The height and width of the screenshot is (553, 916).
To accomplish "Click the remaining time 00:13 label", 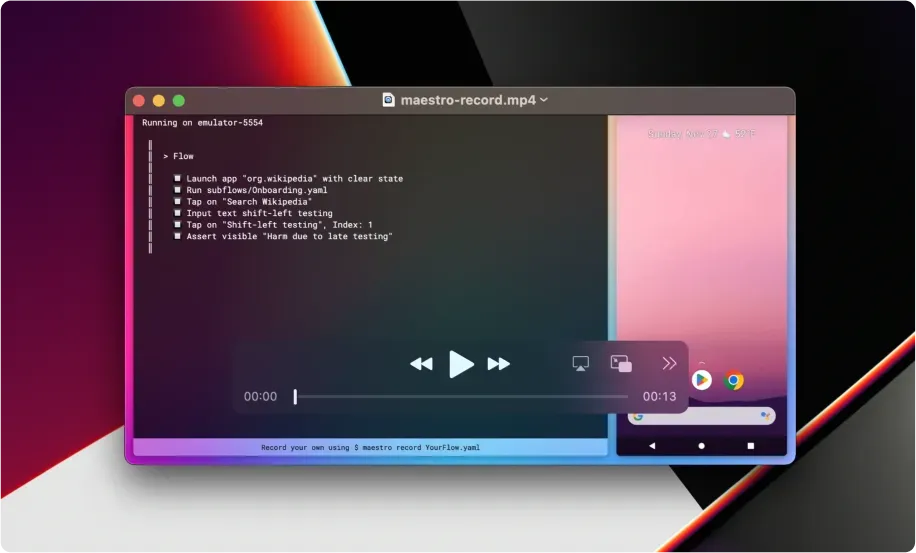I will [660, 397].
